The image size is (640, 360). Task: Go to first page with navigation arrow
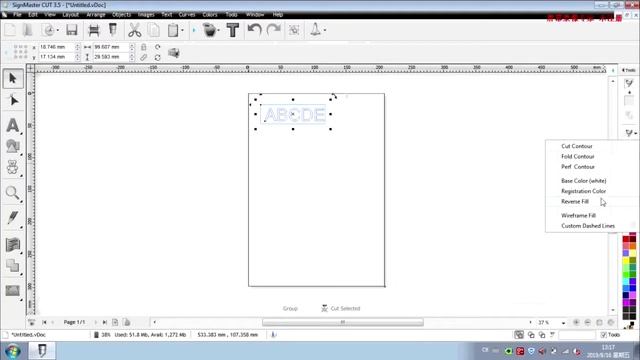pyautogui.click(x=44, y=322)
